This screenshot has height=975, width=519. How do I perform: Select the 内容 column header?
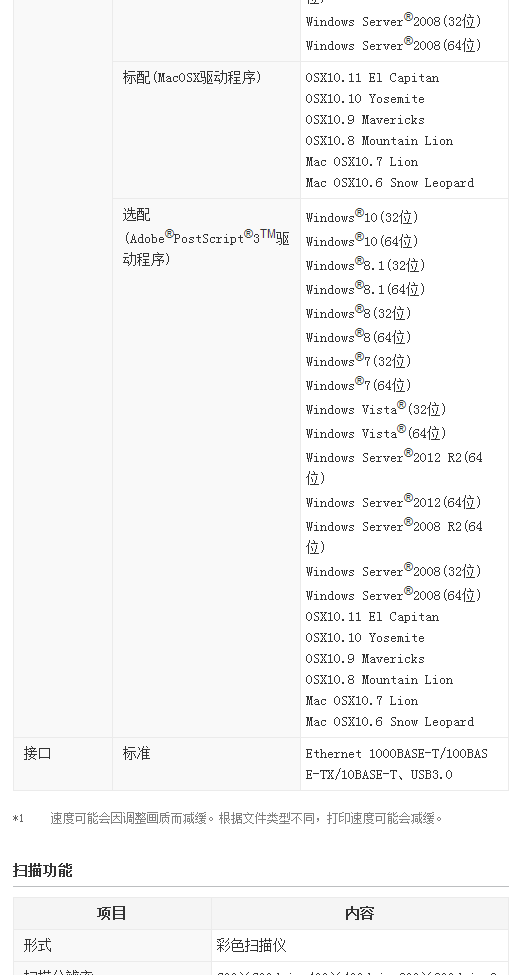(x=360, y=913)
